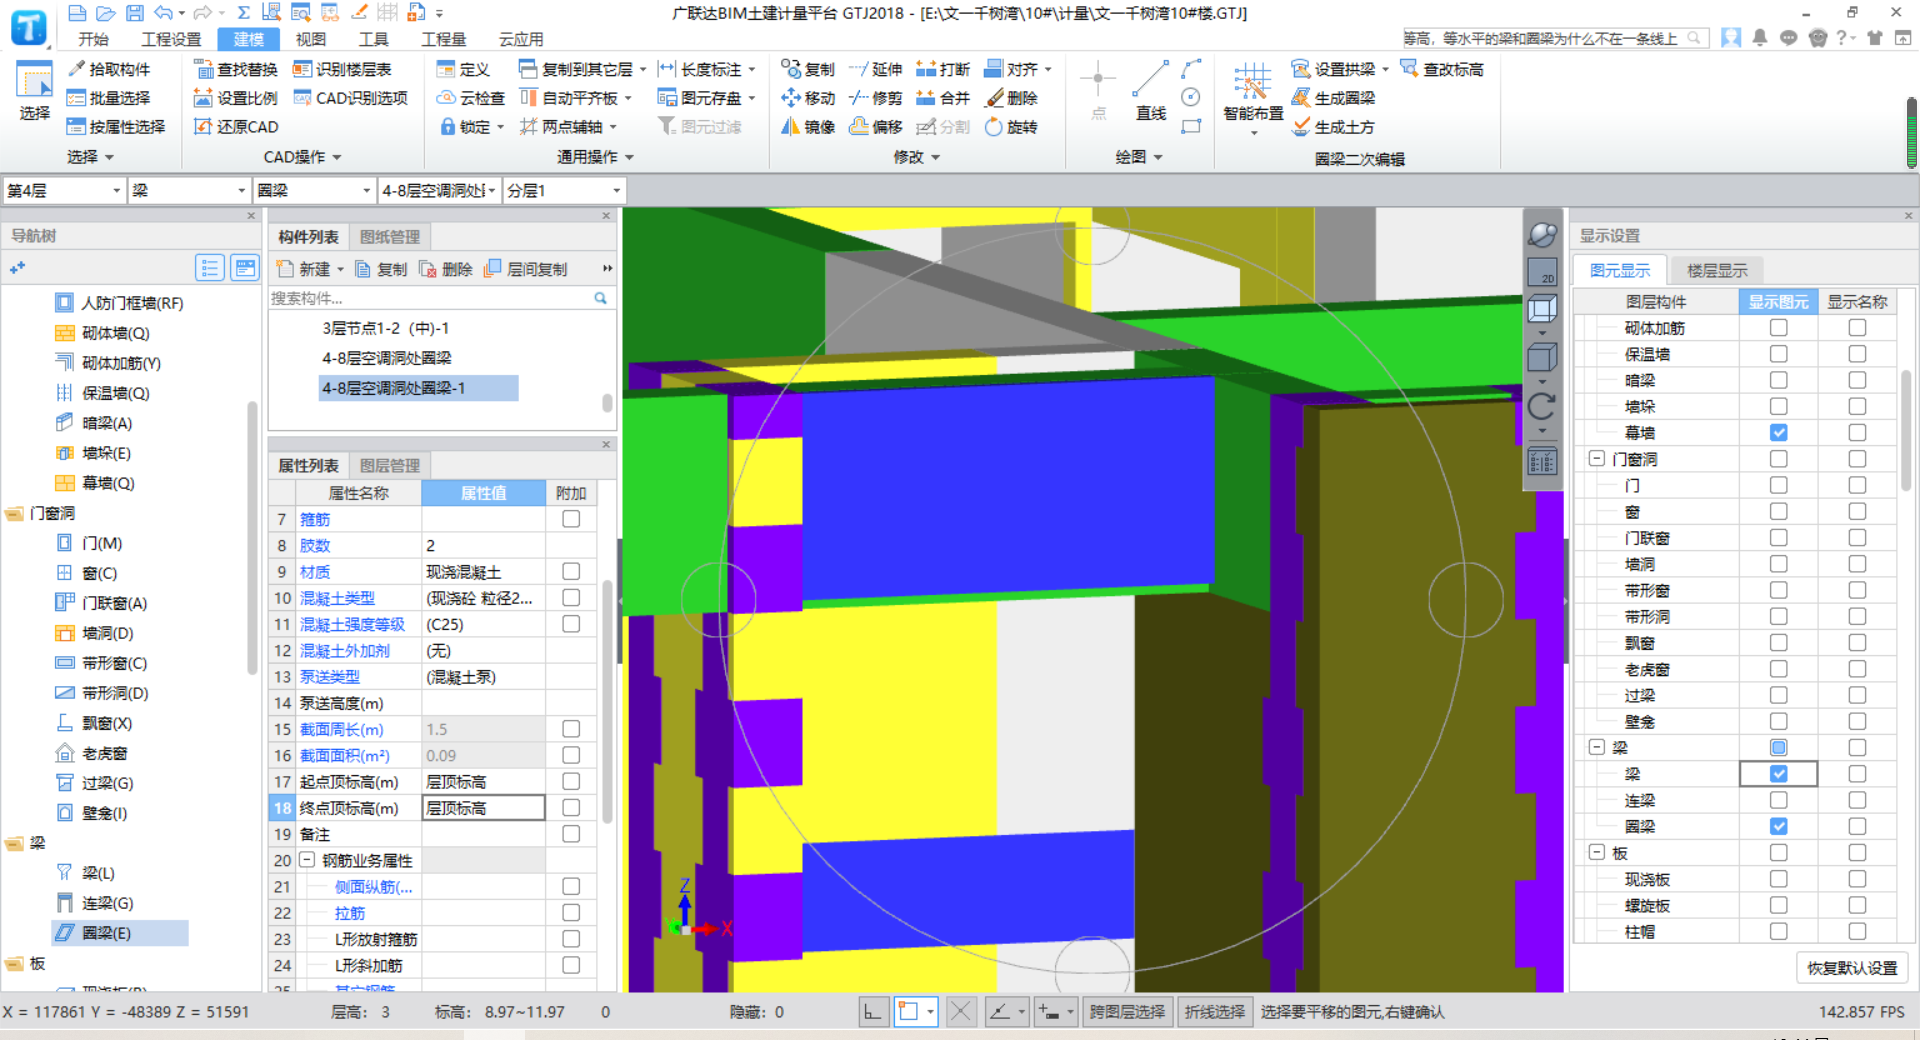Enable 连梁 display element checkbox
This screenshot has width=1920, height=1040.
click(x=1778, y=800)
